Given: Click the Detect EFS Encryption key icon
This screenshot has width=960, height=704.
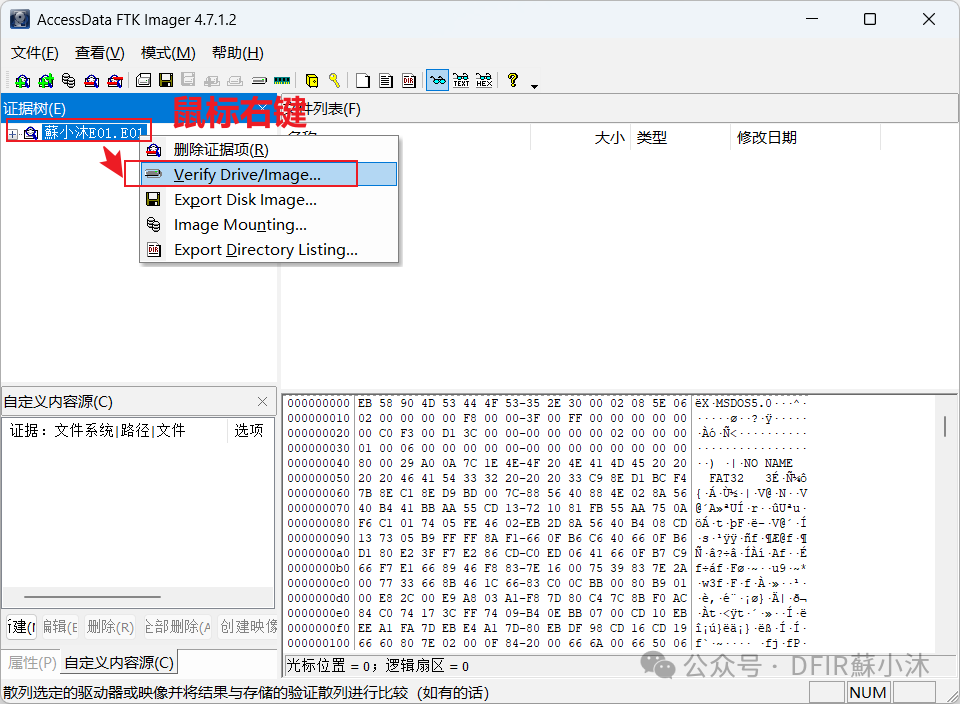Looking at the screenshot, I should [334, 80].
